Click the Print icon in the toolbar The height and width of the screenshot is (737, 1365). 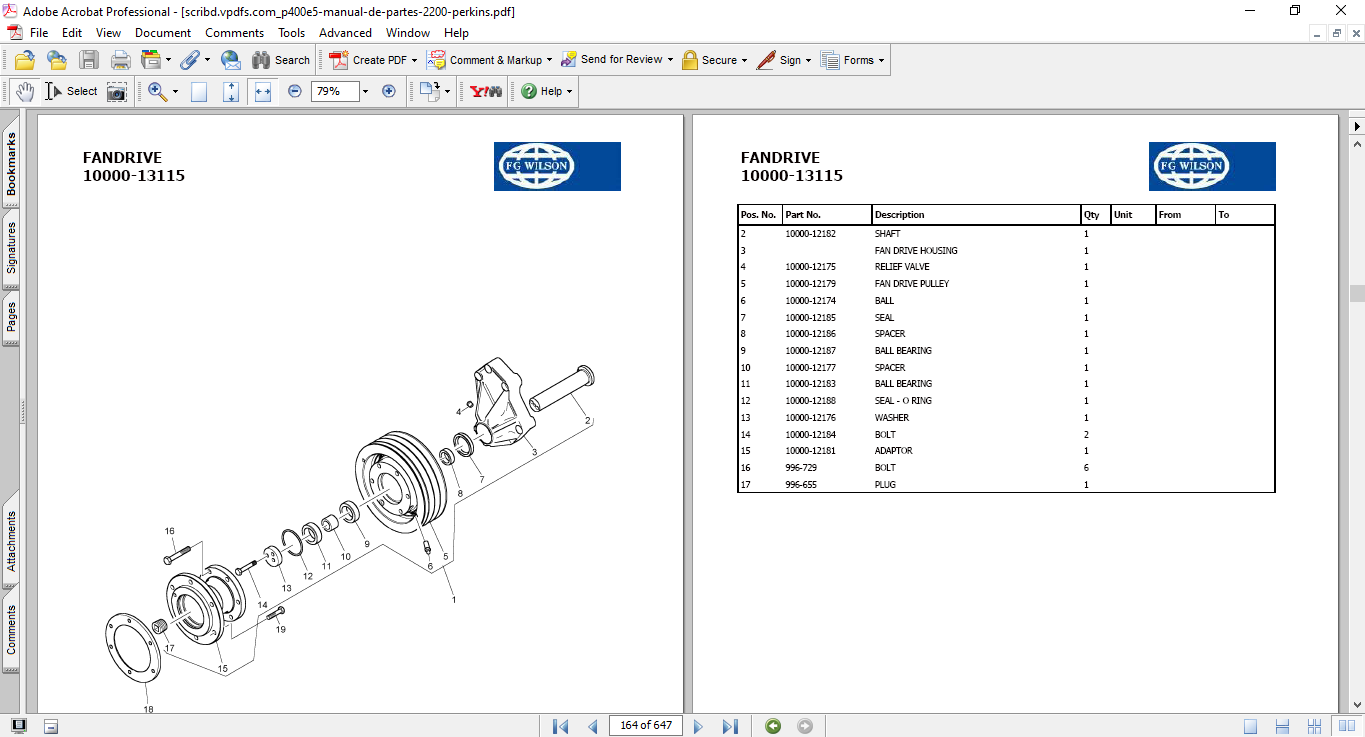pos(120,60)
